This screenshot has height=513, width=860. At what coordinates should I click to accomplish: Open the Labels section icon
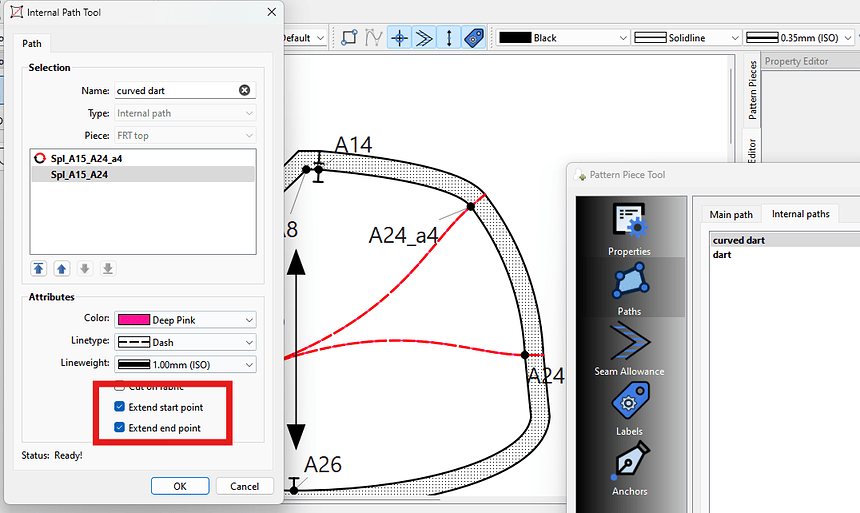629,408
